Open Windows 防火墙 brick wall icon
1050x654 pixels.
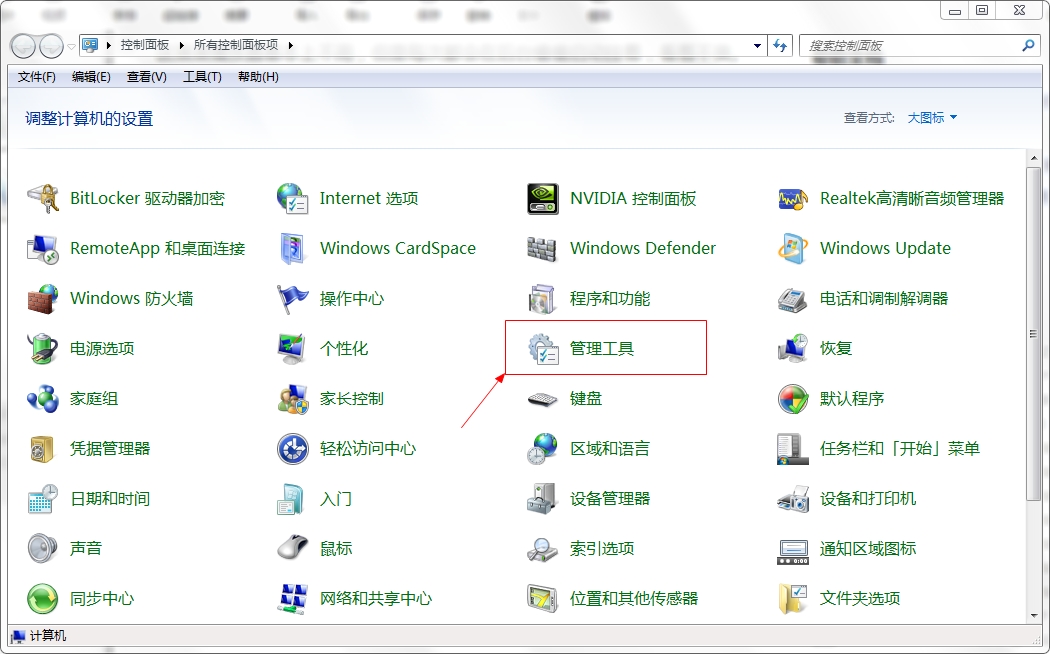pyautogui.click(x=43, y=299)
